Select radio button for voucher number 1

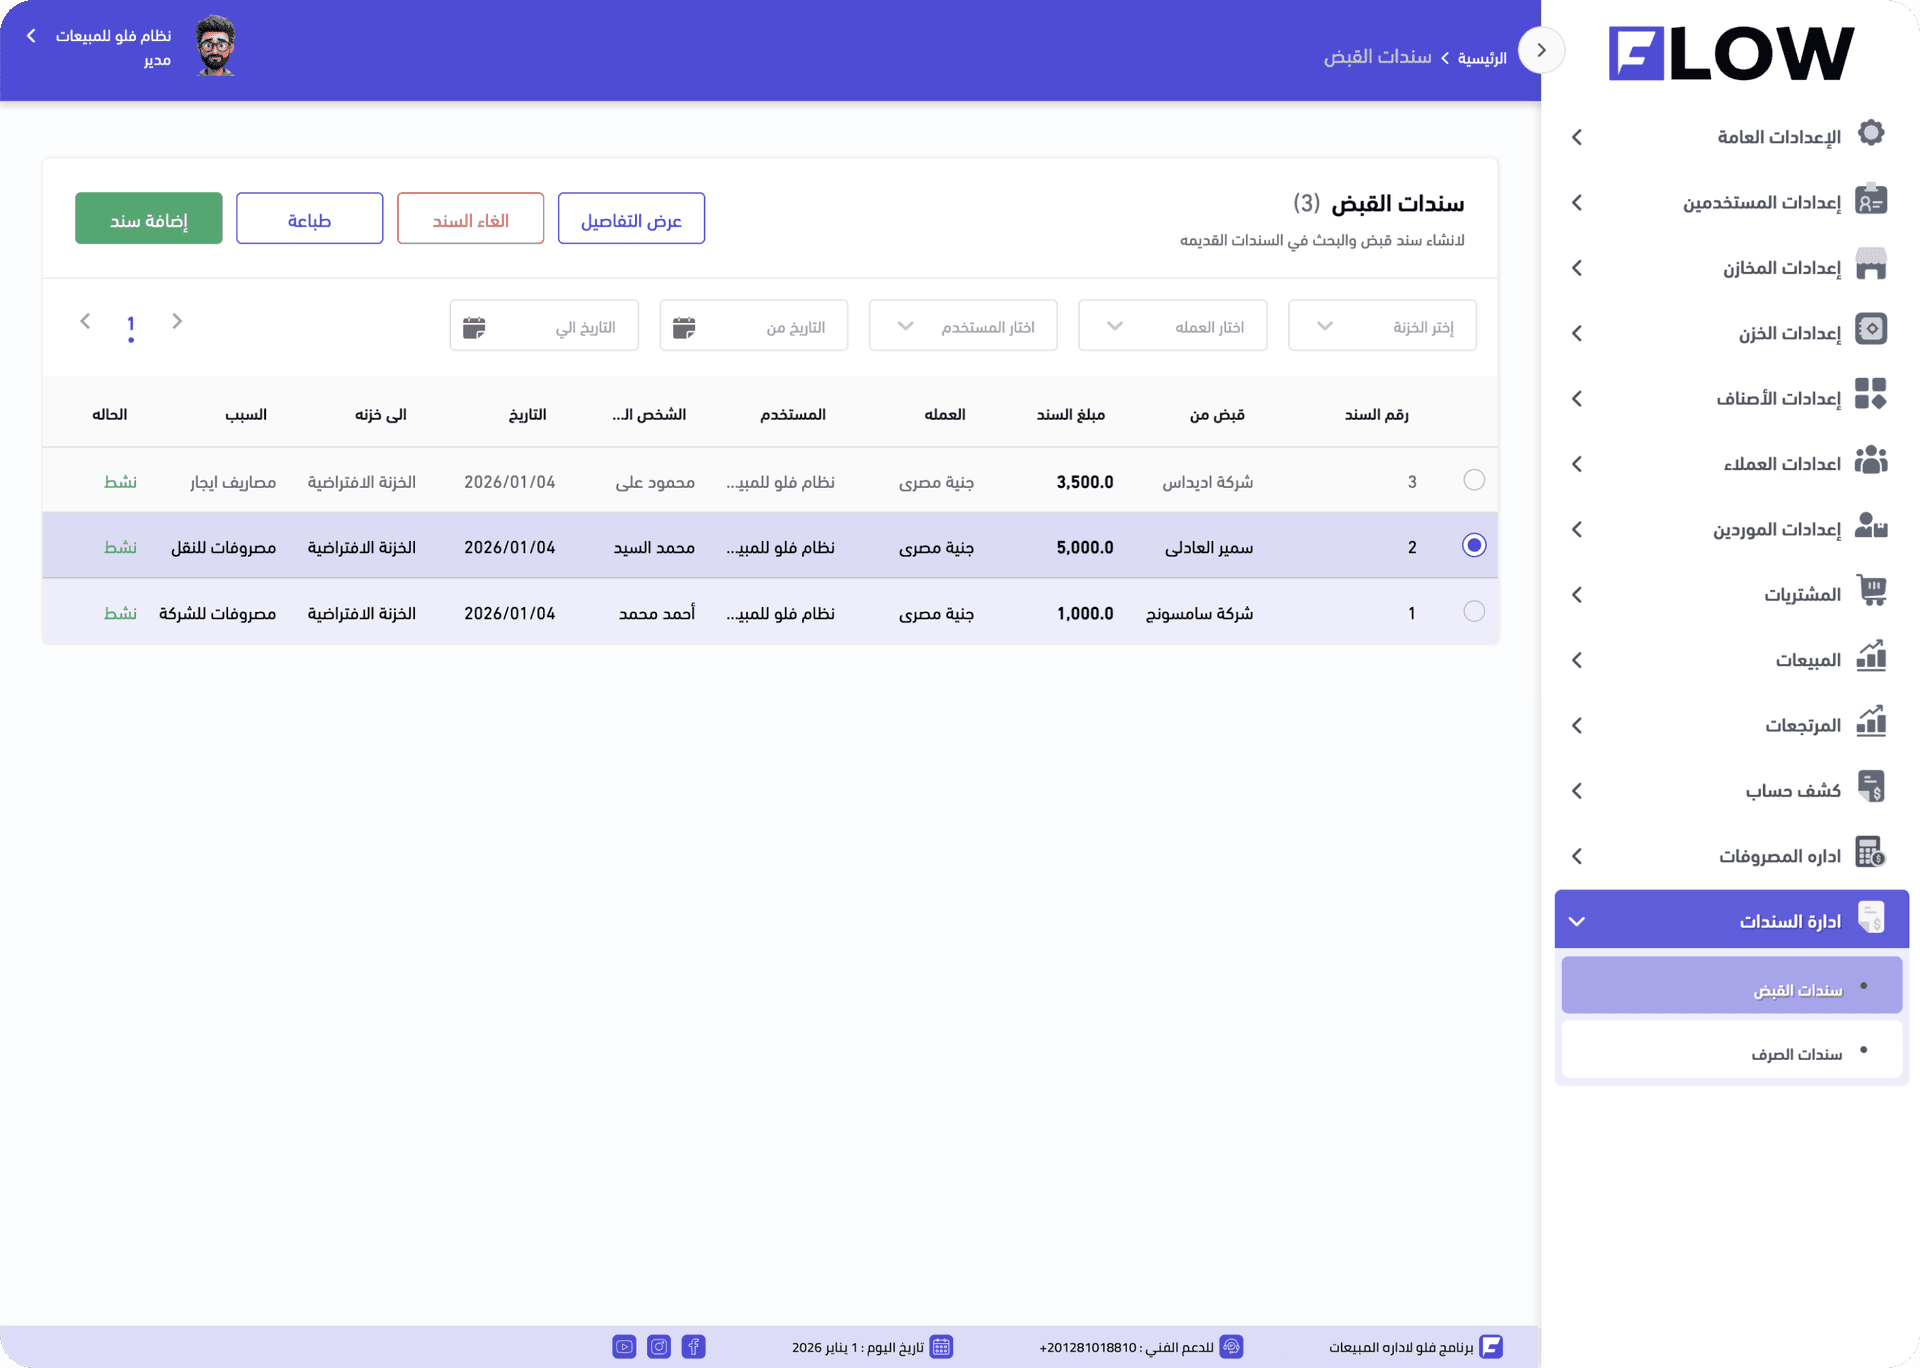[x=1473, y=611]
